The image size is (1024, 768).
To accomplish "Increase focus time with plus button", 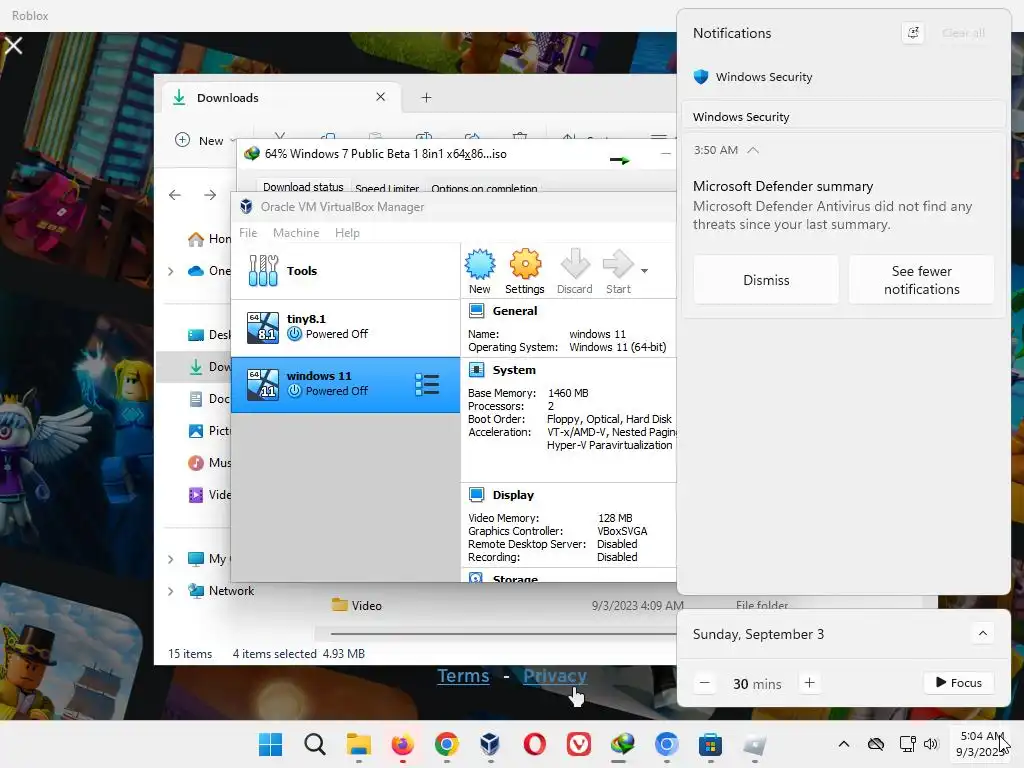I will pyautogui.click(x=810, y=683).
